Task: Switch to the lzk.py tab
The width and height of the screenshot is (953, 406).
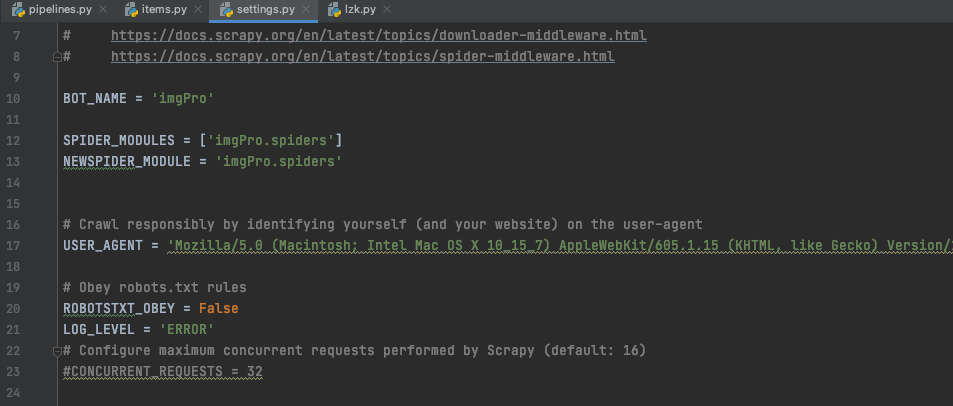Action: pyautogui.click(x=359, y=10)
